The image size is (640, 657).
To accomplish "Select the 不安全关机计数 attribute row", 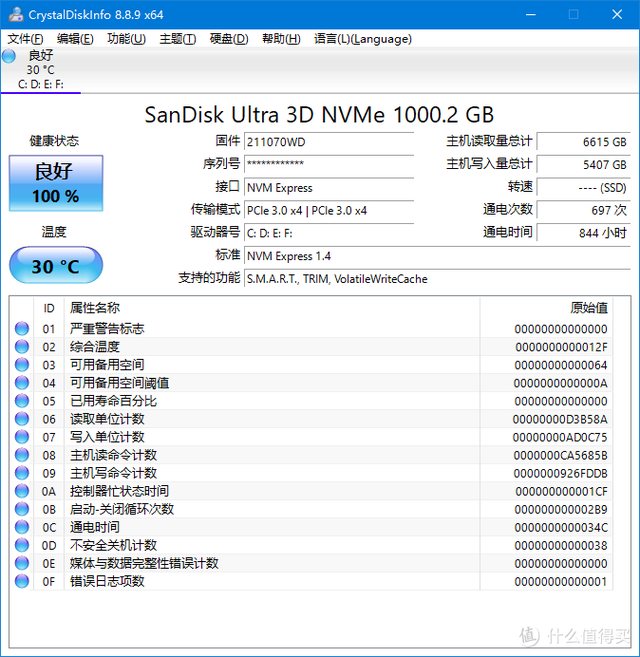I will (113, 545).
